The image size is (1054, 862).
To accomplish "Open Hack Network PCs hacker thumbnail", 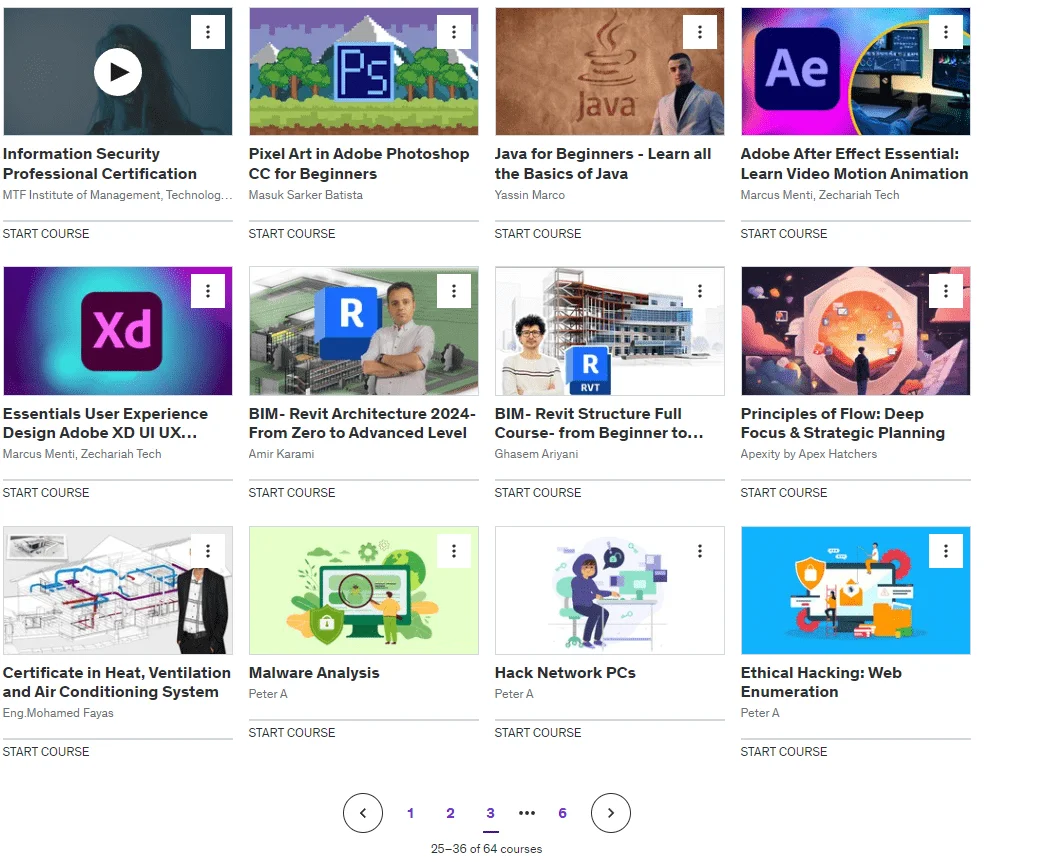I will (x=610, y=590).
